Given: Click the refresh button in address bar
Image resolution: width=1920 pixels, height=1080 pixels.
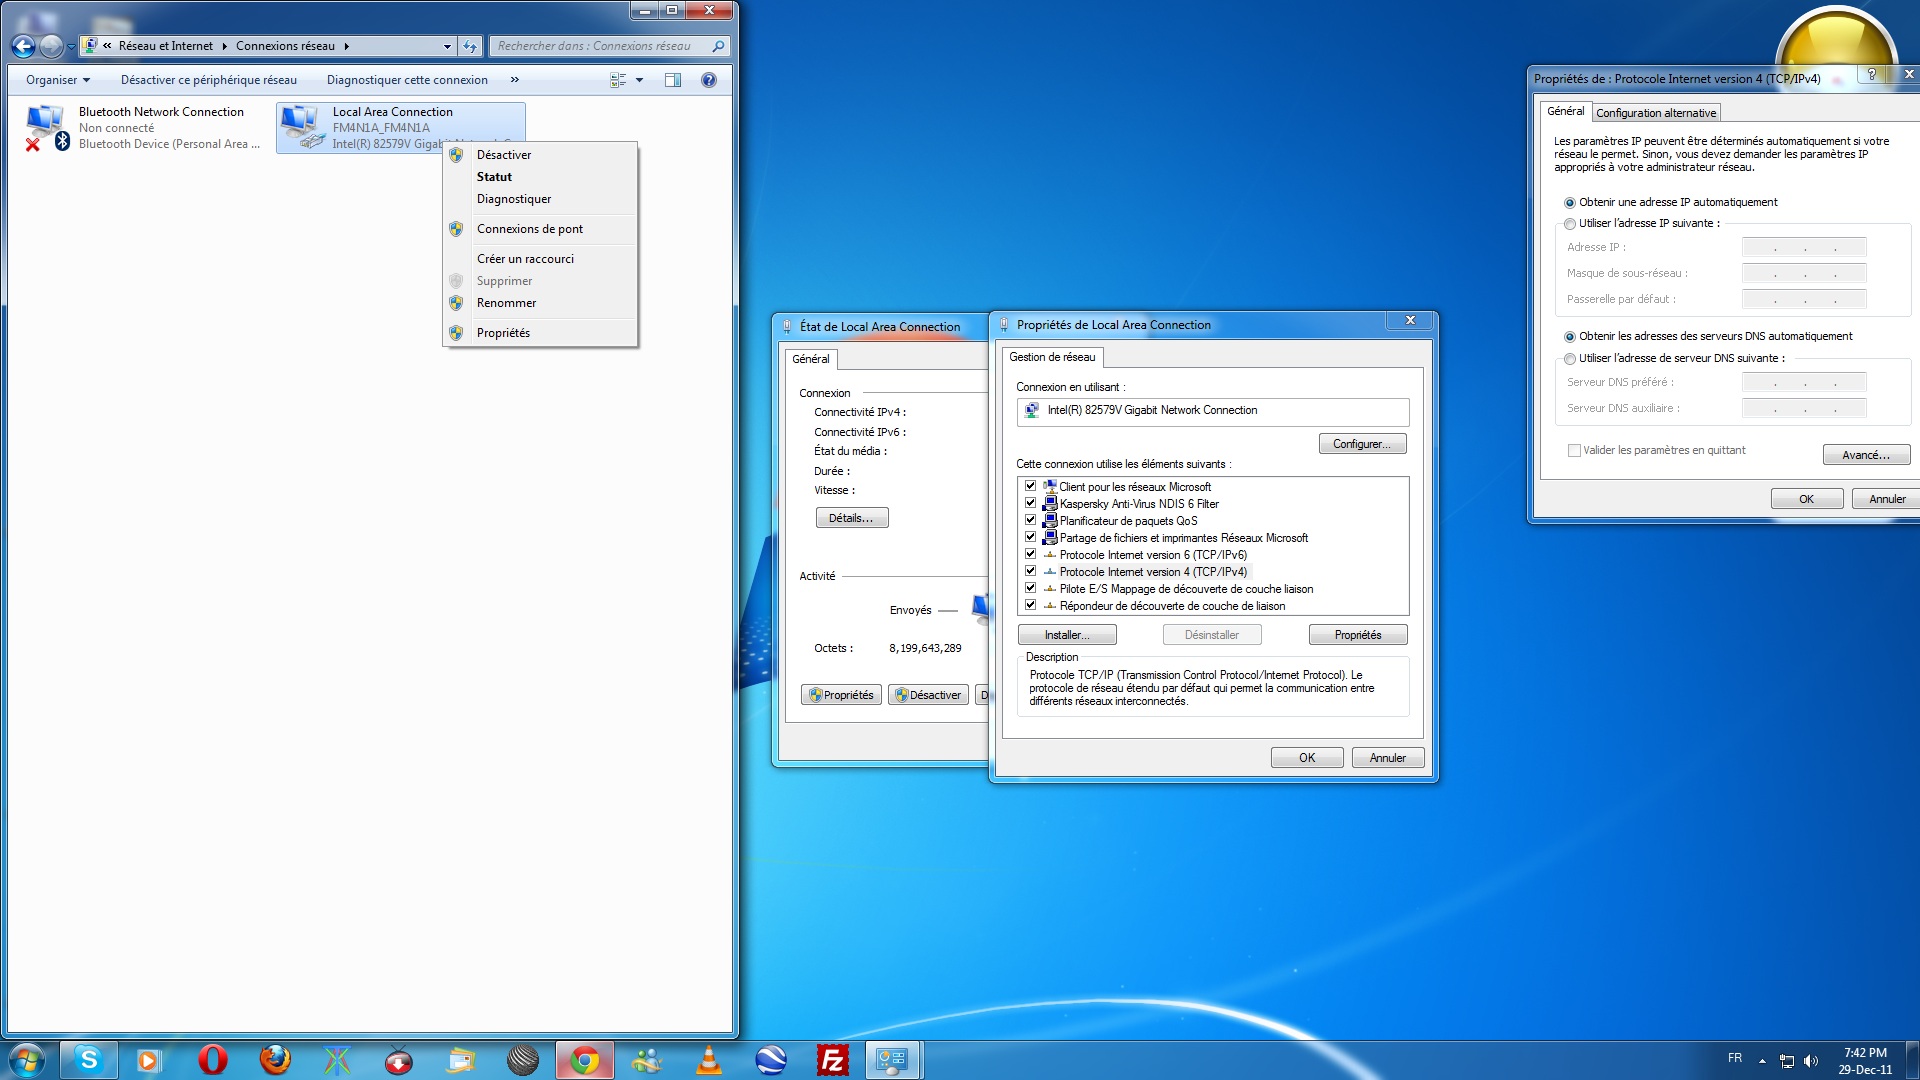Looking at the screenshot, I should tap(470, 46).
